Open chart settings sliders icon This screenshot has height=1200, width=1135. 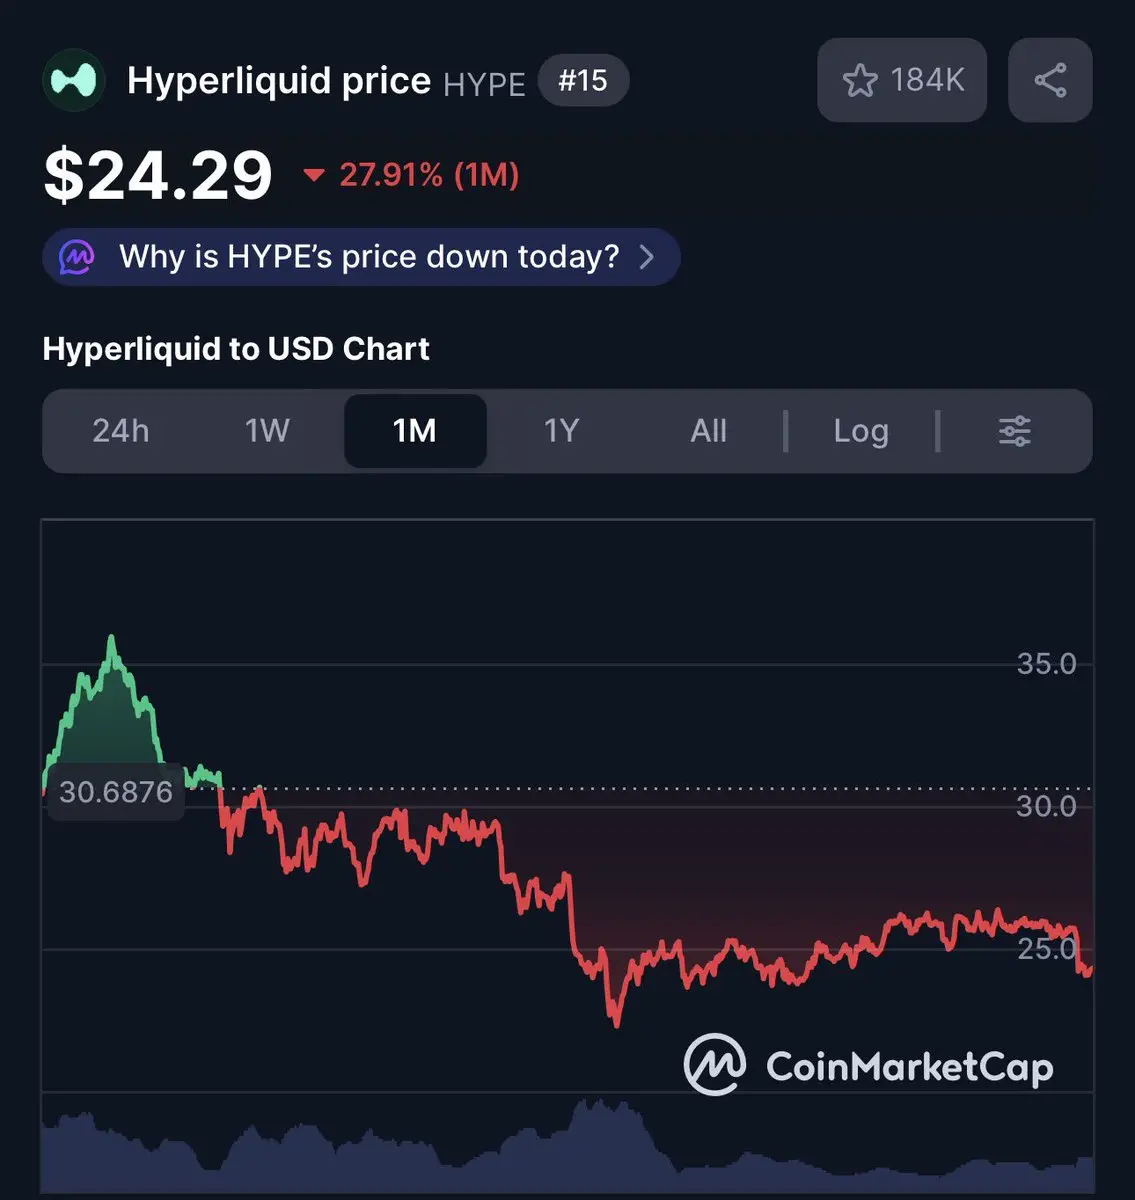[1014, 431]
